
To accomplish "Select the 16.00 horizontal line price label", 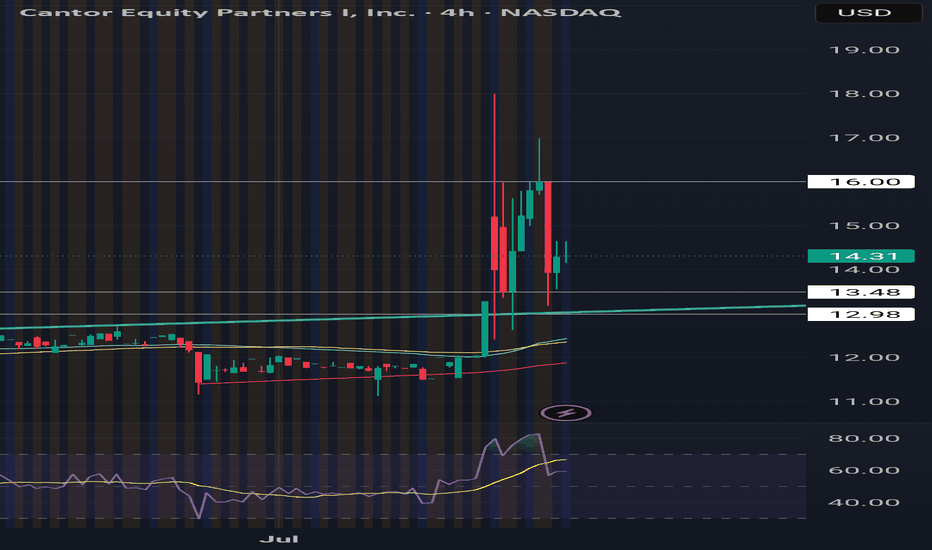I will (861, 181).
